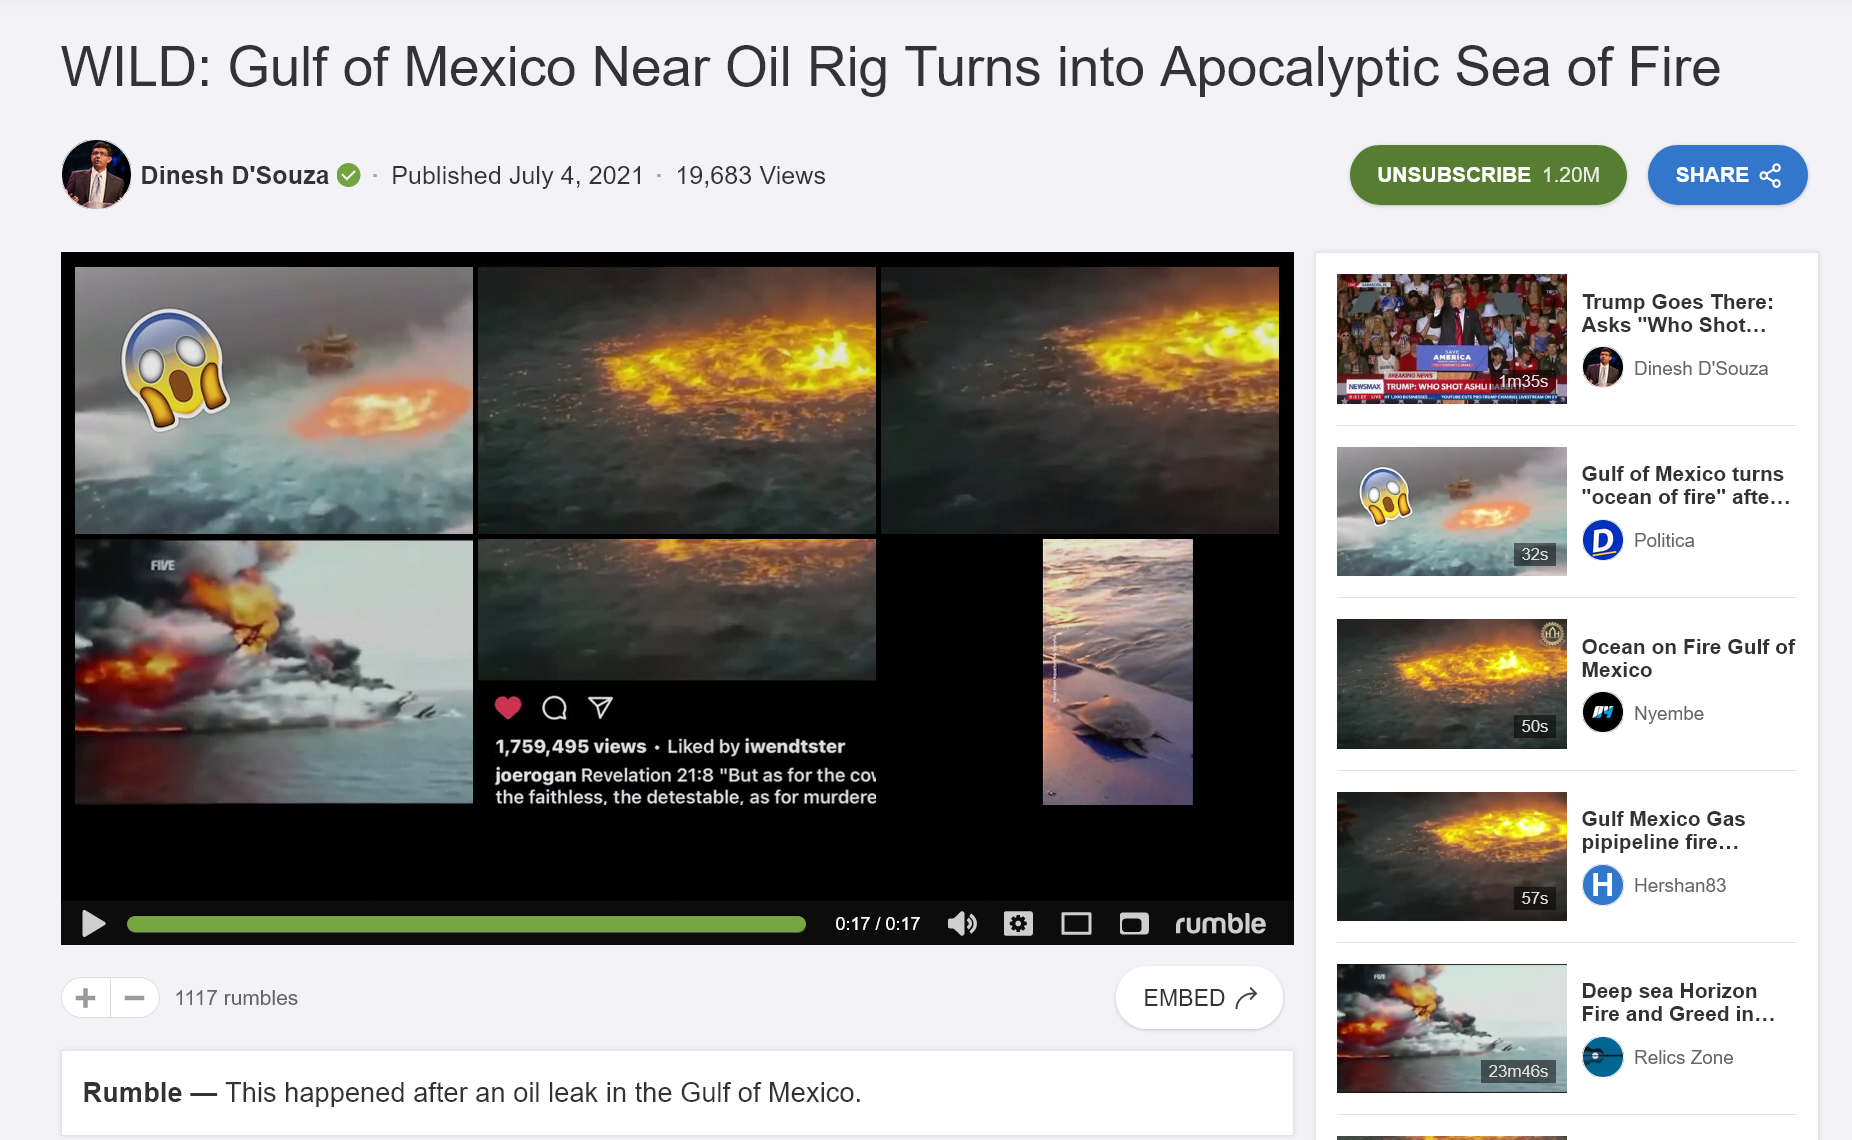Click Published July 4, 2021 date
This screenshot has height=1140, width=1852.
(x=517, y=175)
